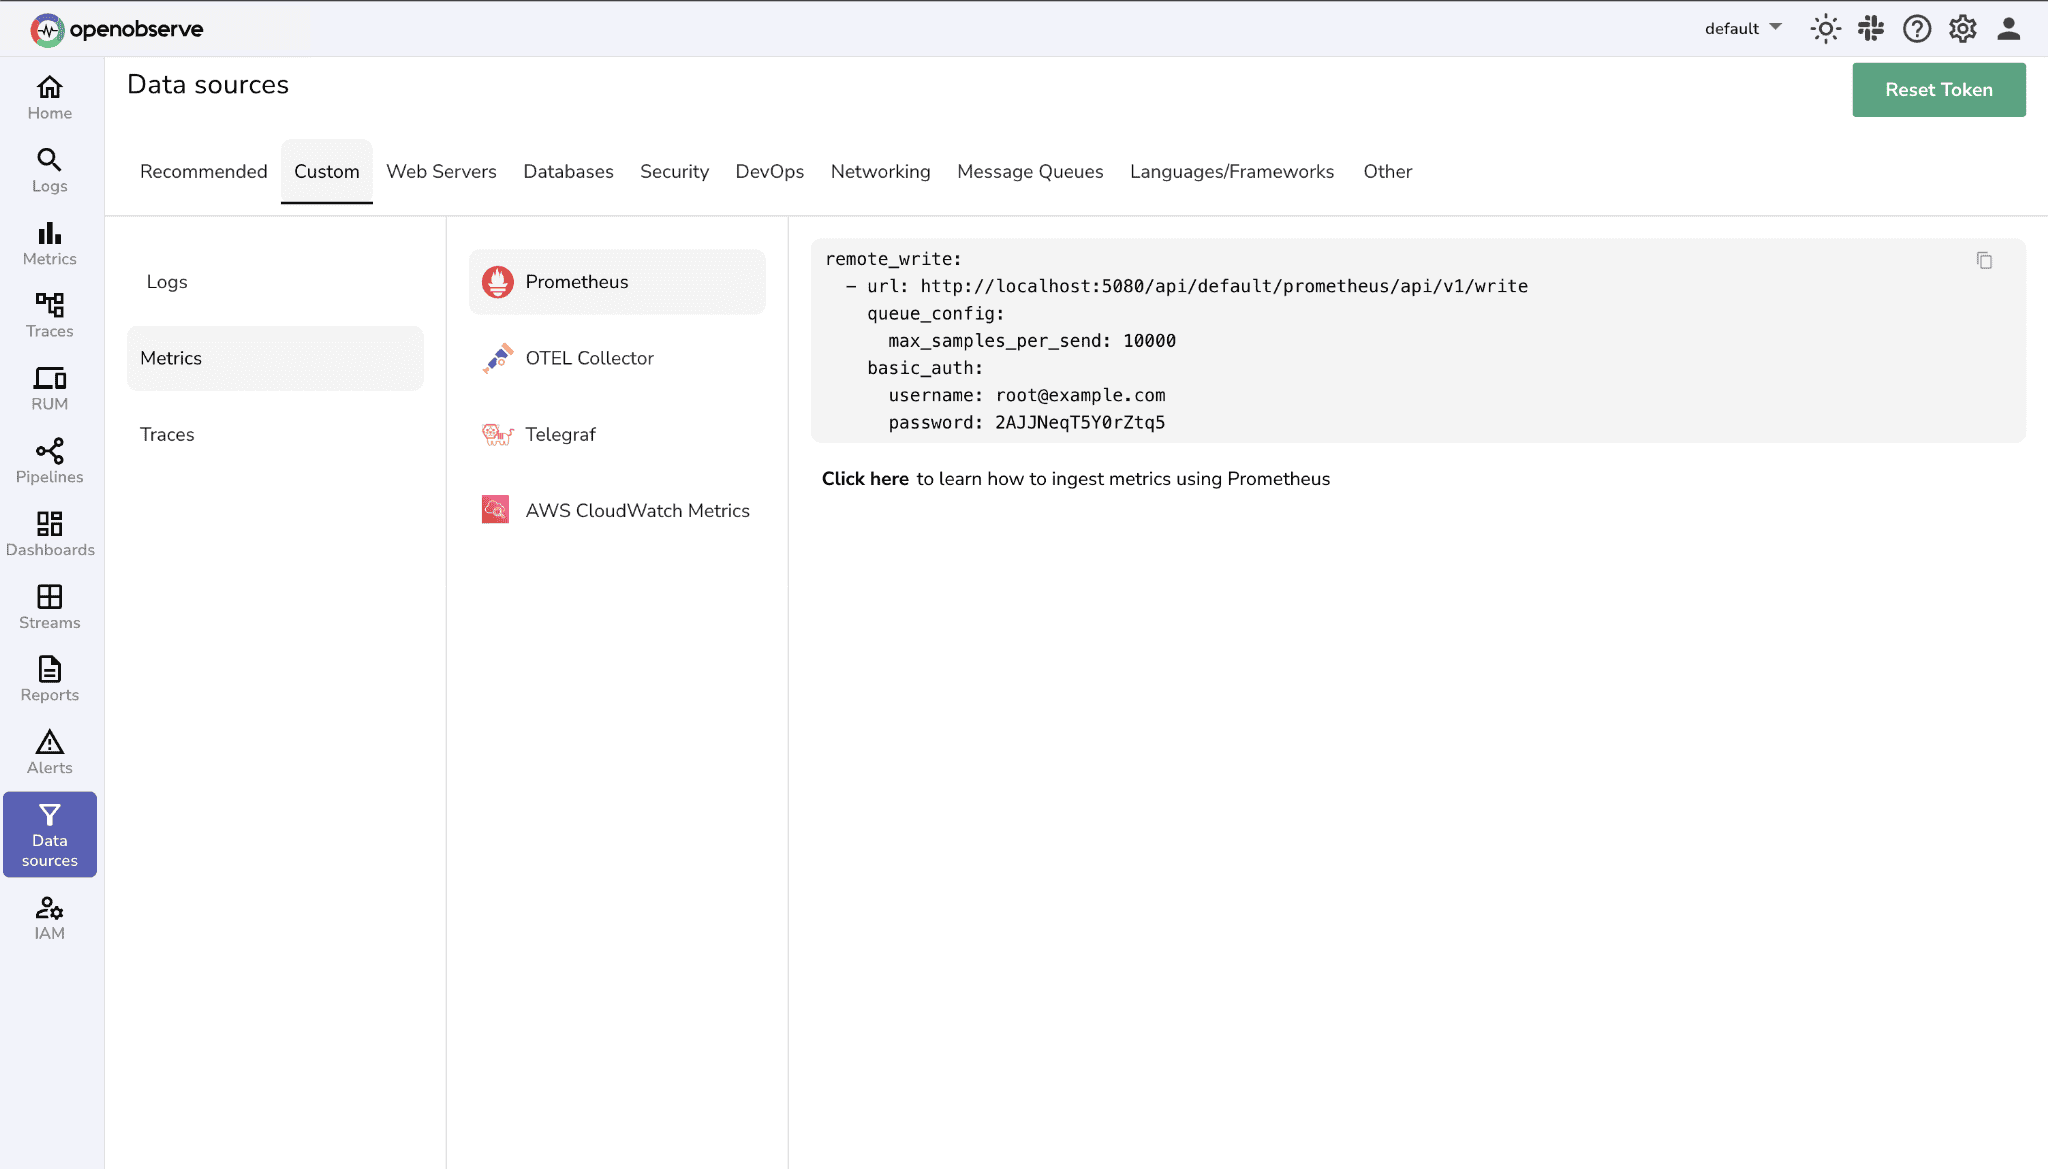Screen dimensions: 2048x1169
Task: Select the Prometheus source
Action: point(617,282)
